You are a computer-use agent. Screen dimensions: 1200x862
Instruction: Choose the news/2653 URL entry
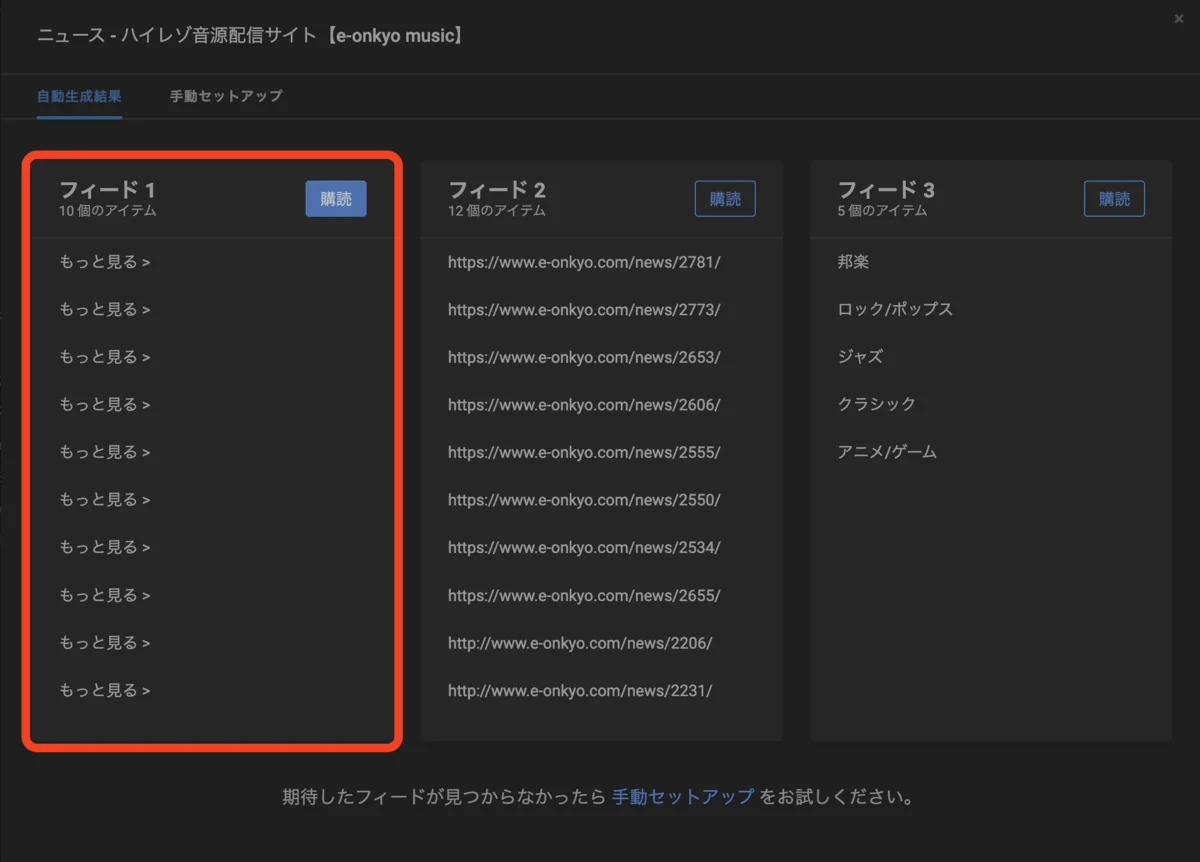(584, 357)
